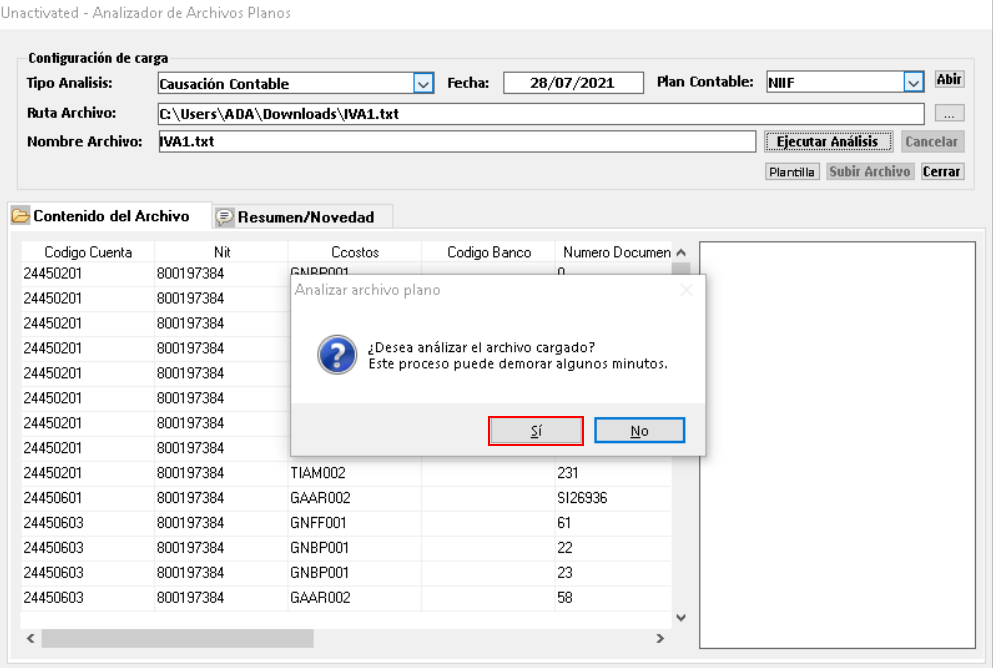Screen dimensions: 993x668
Task: Expand the Tipo Analisis dropdown
Action: pyautogui.click(x=423, y=84)
